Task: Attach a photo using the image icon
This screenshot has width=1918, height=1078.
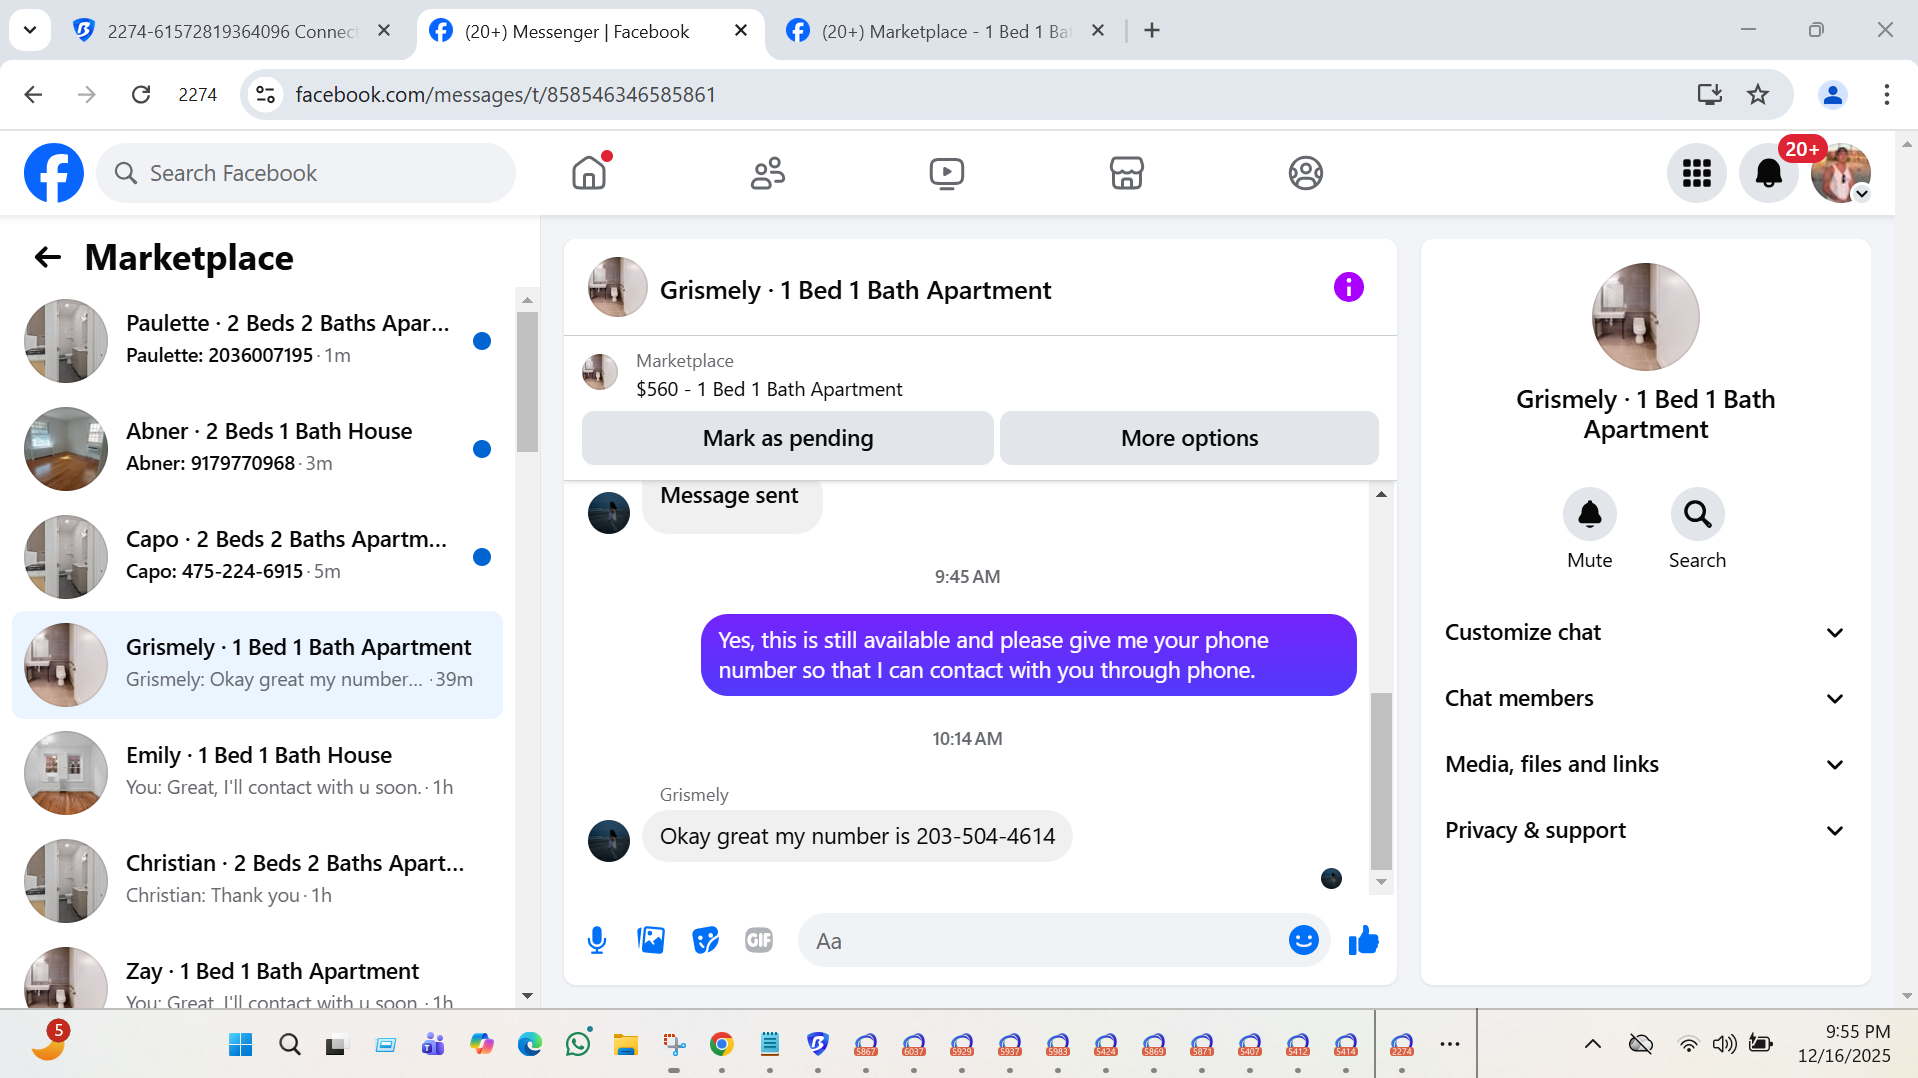Action: tap(651, 940)
